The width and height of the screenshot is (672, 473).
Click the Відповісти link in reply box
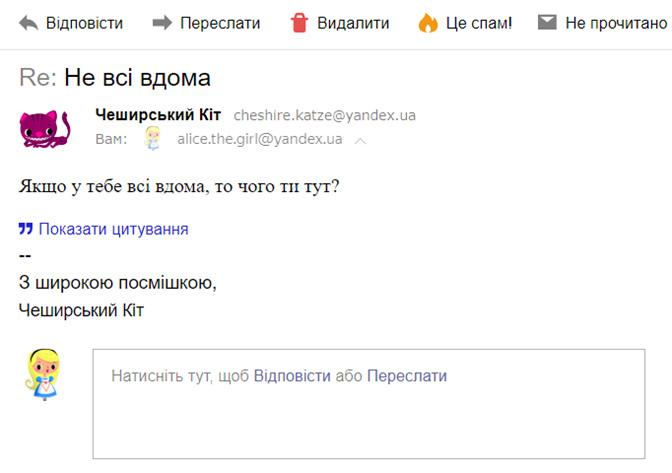(x=292, y=376)
